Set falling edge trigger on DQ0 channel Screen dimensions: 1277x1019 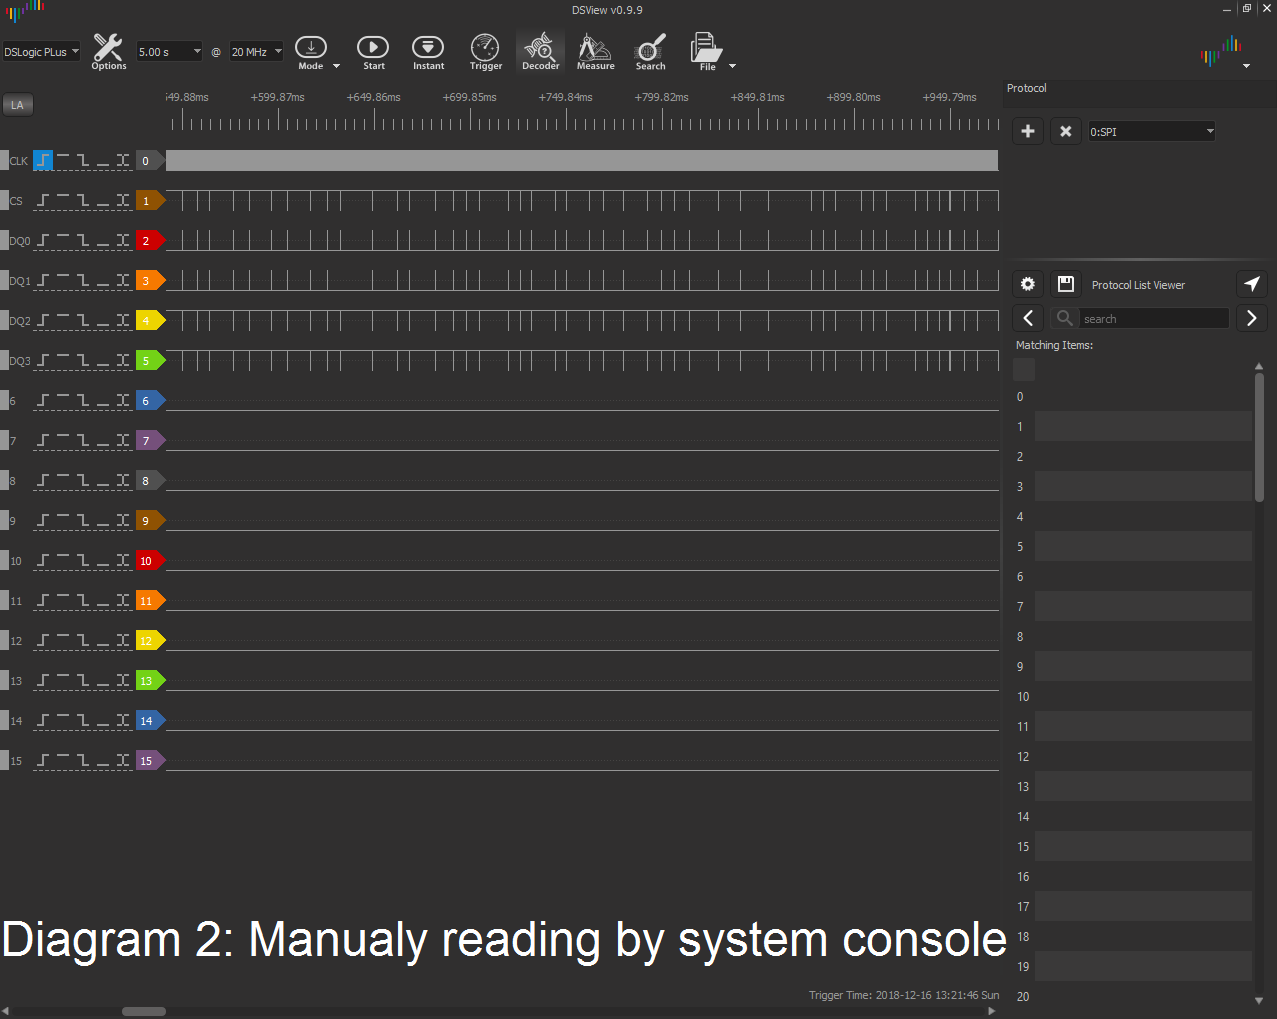83,240
